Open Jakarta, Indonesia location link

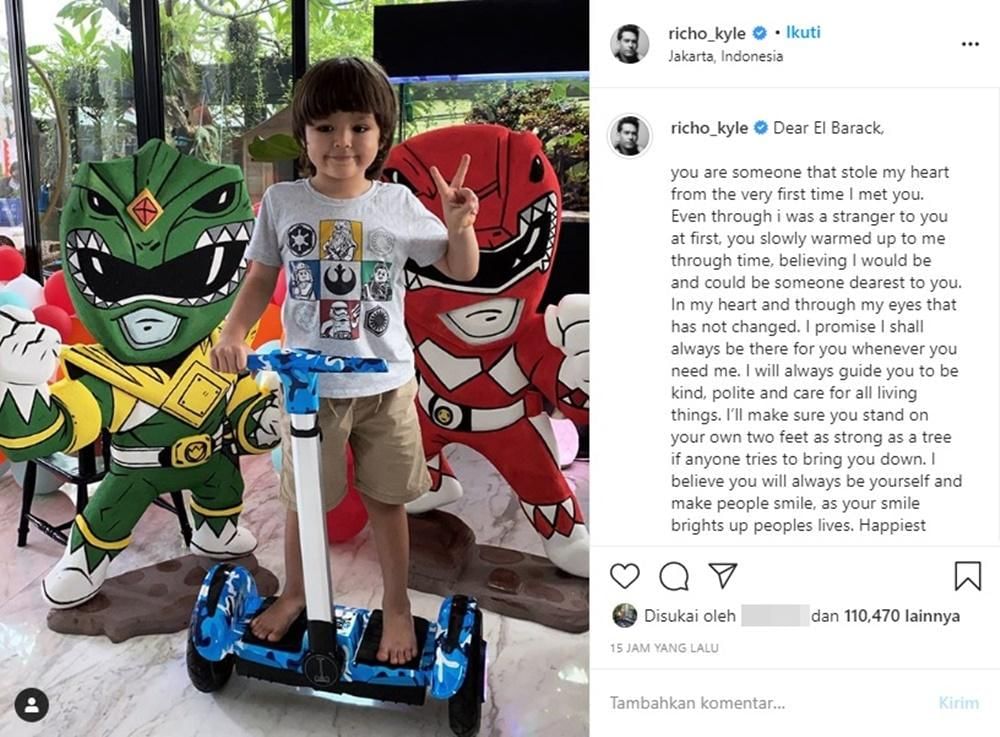coord(725,56)
